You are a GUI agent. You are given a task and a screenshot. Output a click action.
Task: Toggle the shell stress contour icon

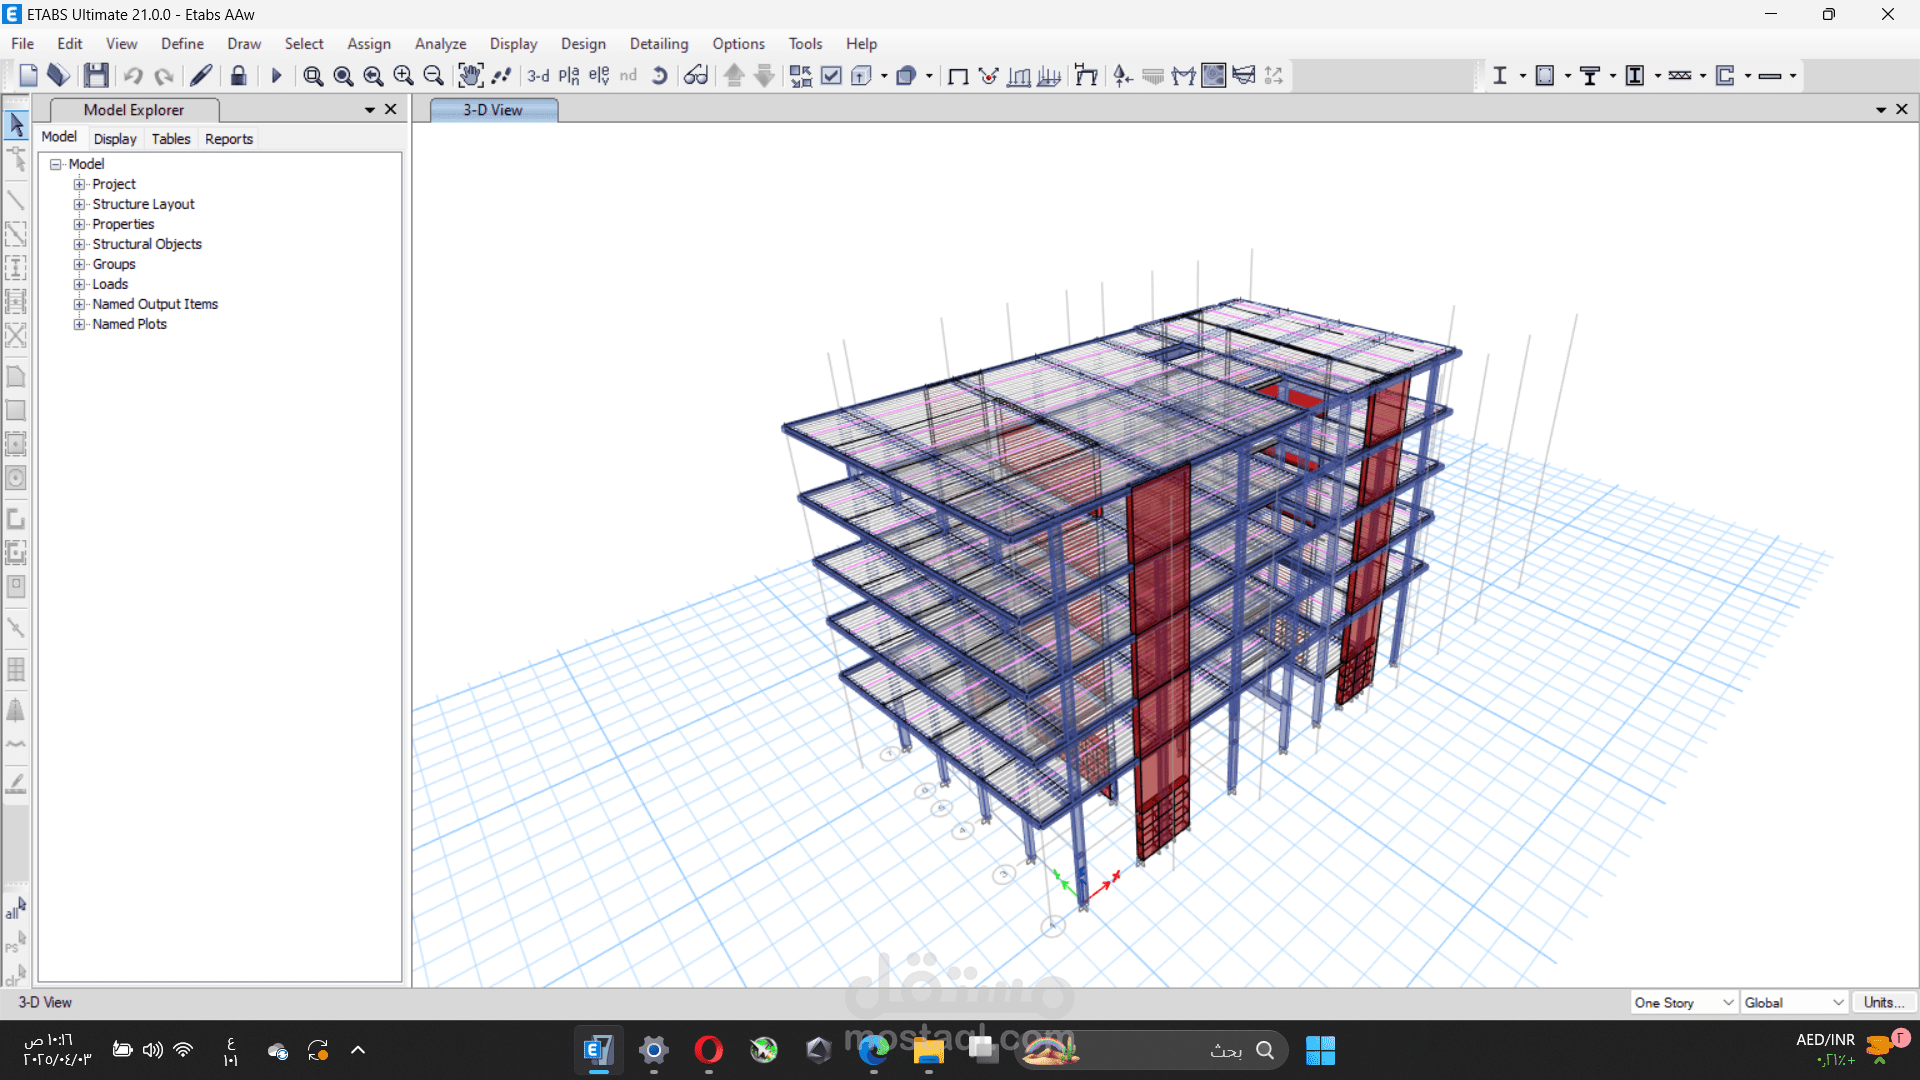(1213, 75)
